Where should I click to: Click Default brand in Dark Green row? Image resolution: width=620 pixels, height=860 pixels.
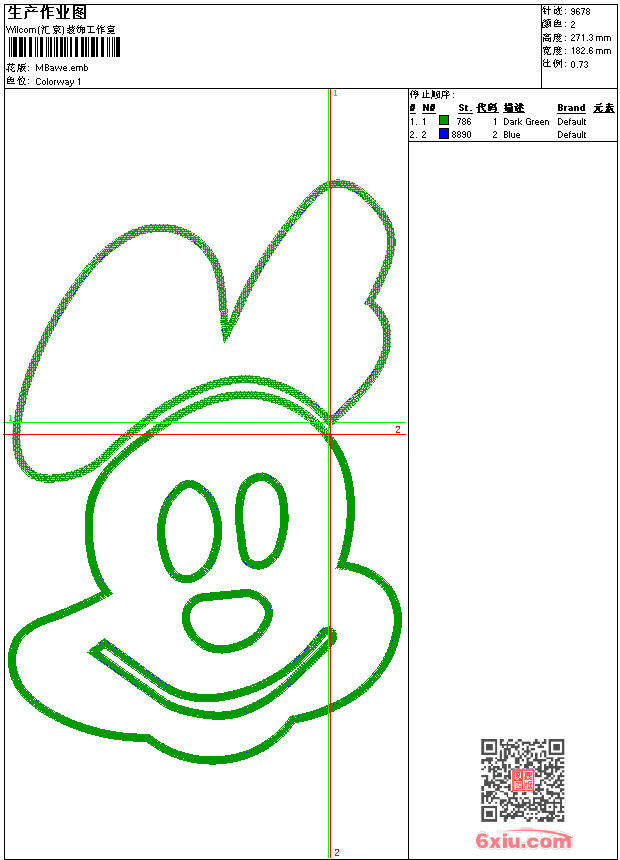571,122
